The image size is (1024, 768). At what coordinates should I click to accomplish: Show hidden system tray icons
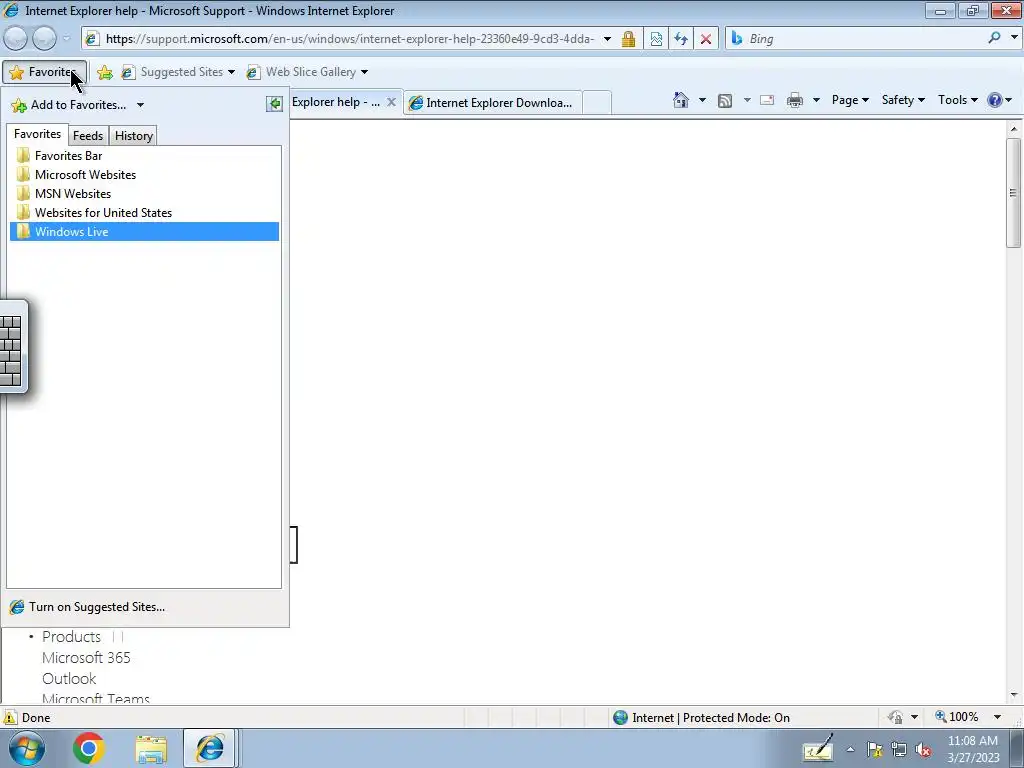pyautogui.click(x=850, y=749)
